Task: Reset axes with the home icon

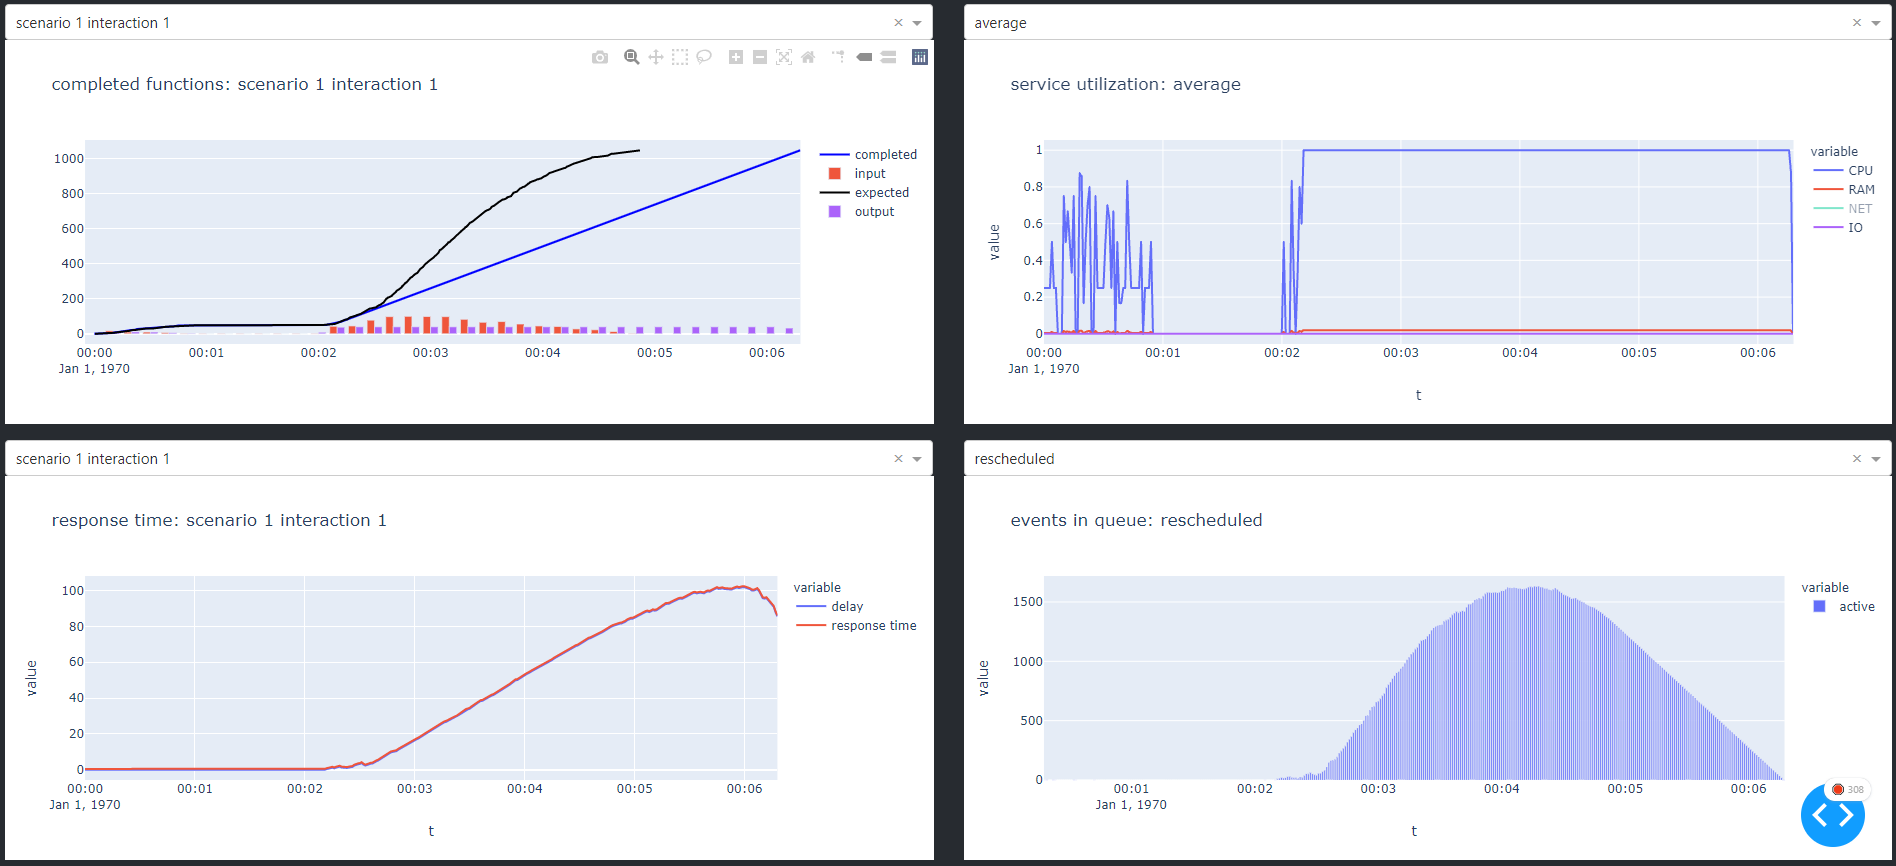Action: [808, 57]
